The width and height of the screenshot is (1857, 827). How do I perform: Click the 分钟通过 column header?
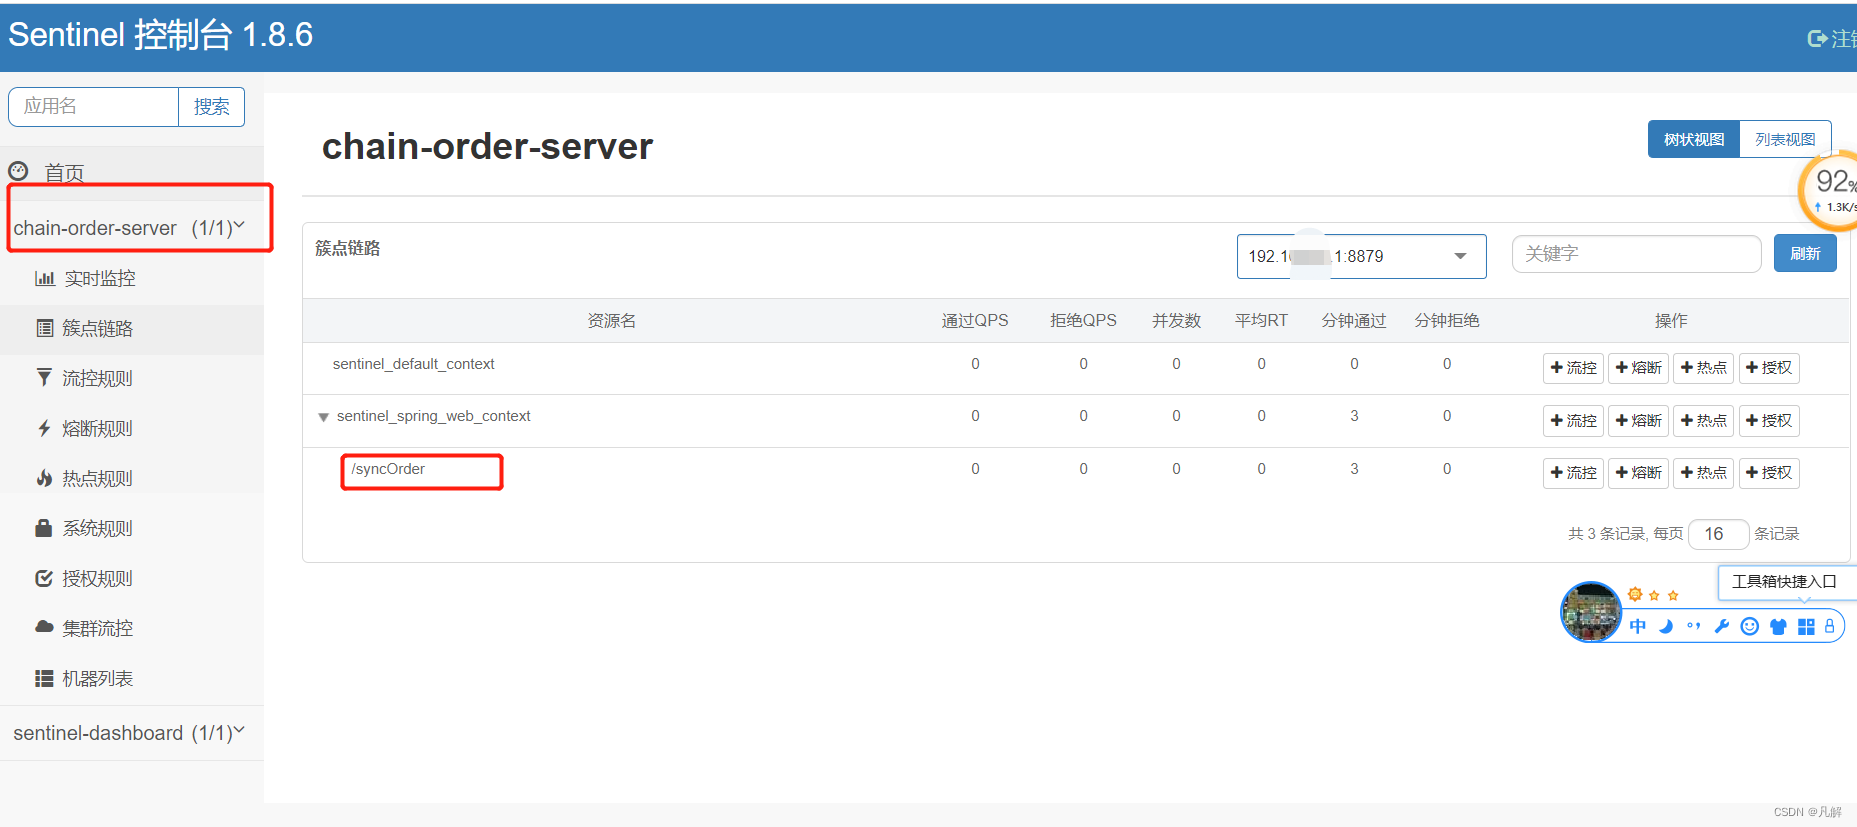(1354, 321)
